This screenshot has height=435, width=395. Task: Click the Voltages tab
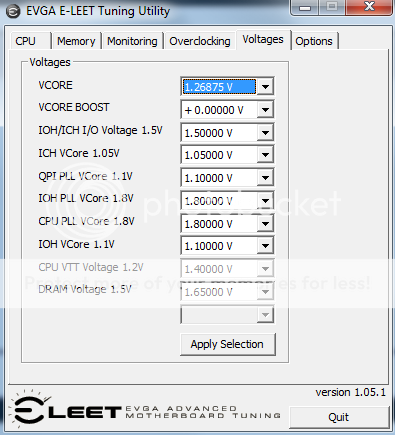tap(263, 40)
